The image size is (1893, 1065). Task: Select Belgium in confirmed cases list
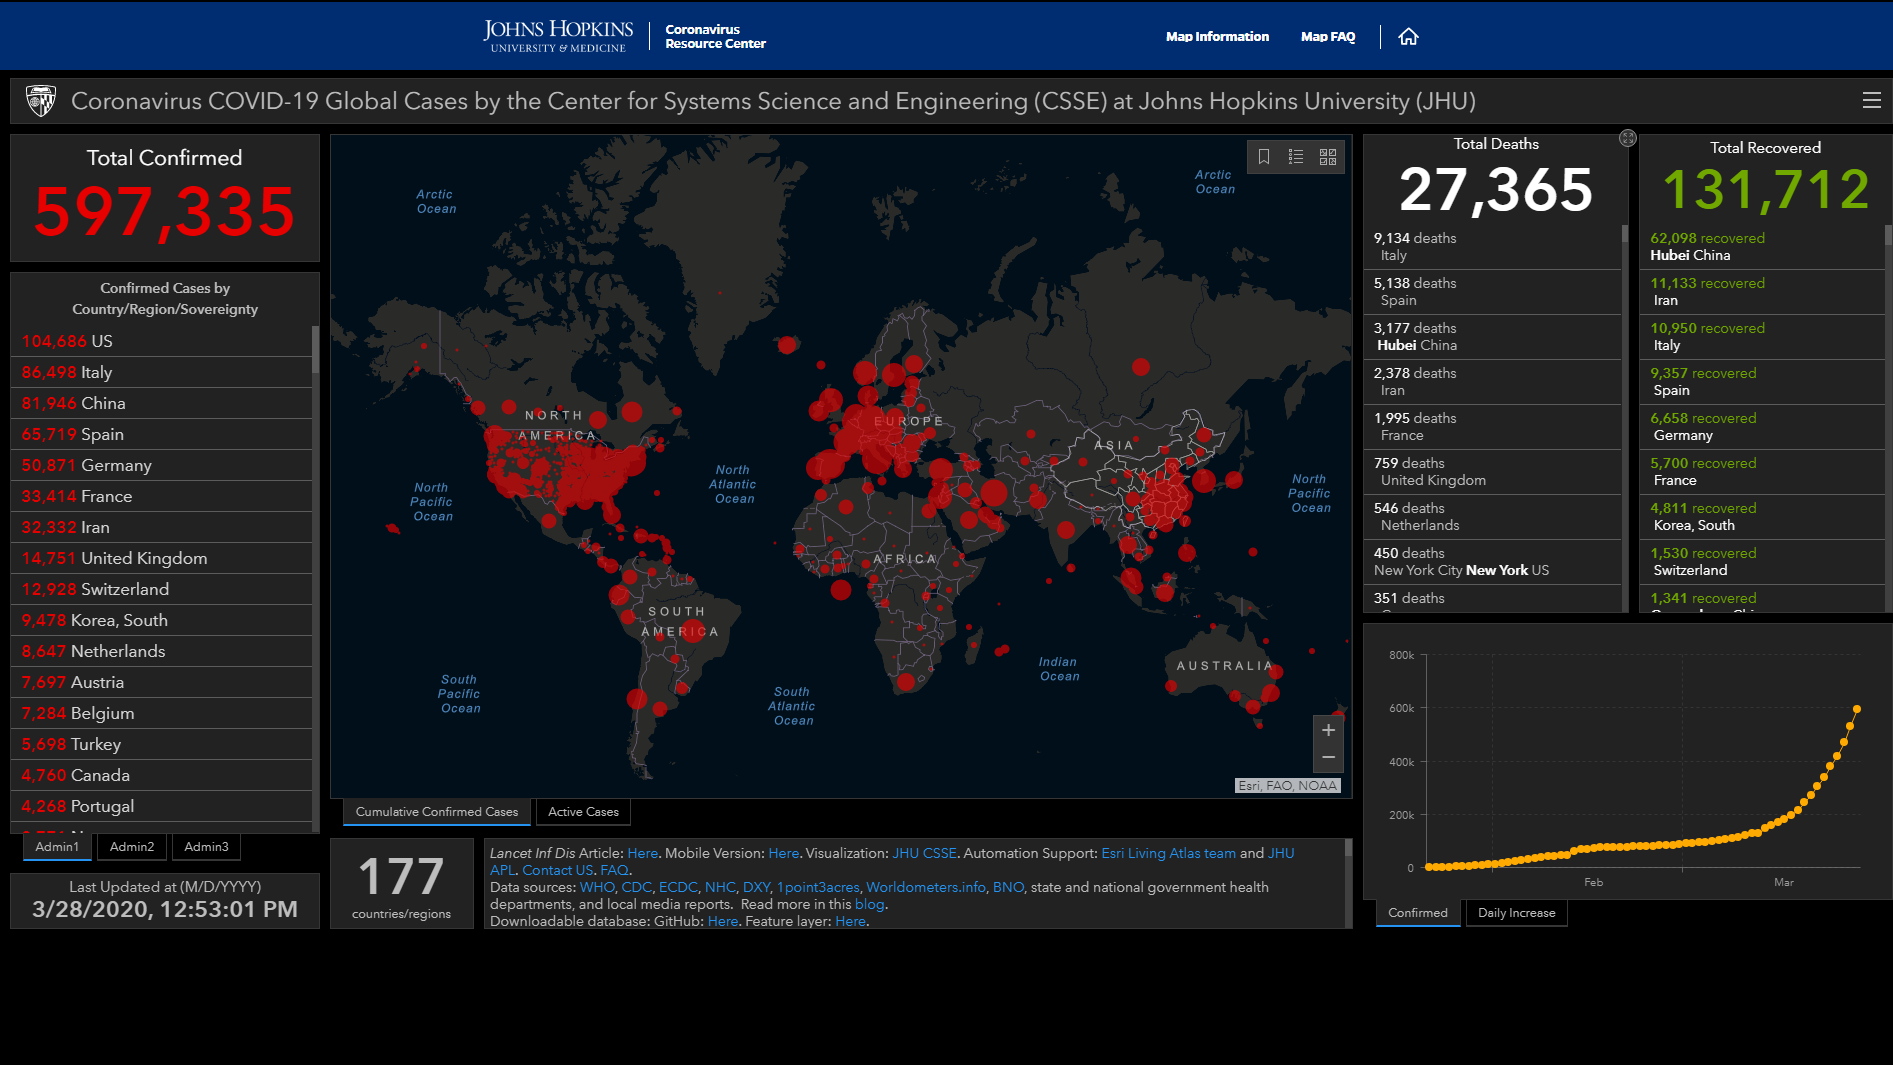tap(161, 713)
